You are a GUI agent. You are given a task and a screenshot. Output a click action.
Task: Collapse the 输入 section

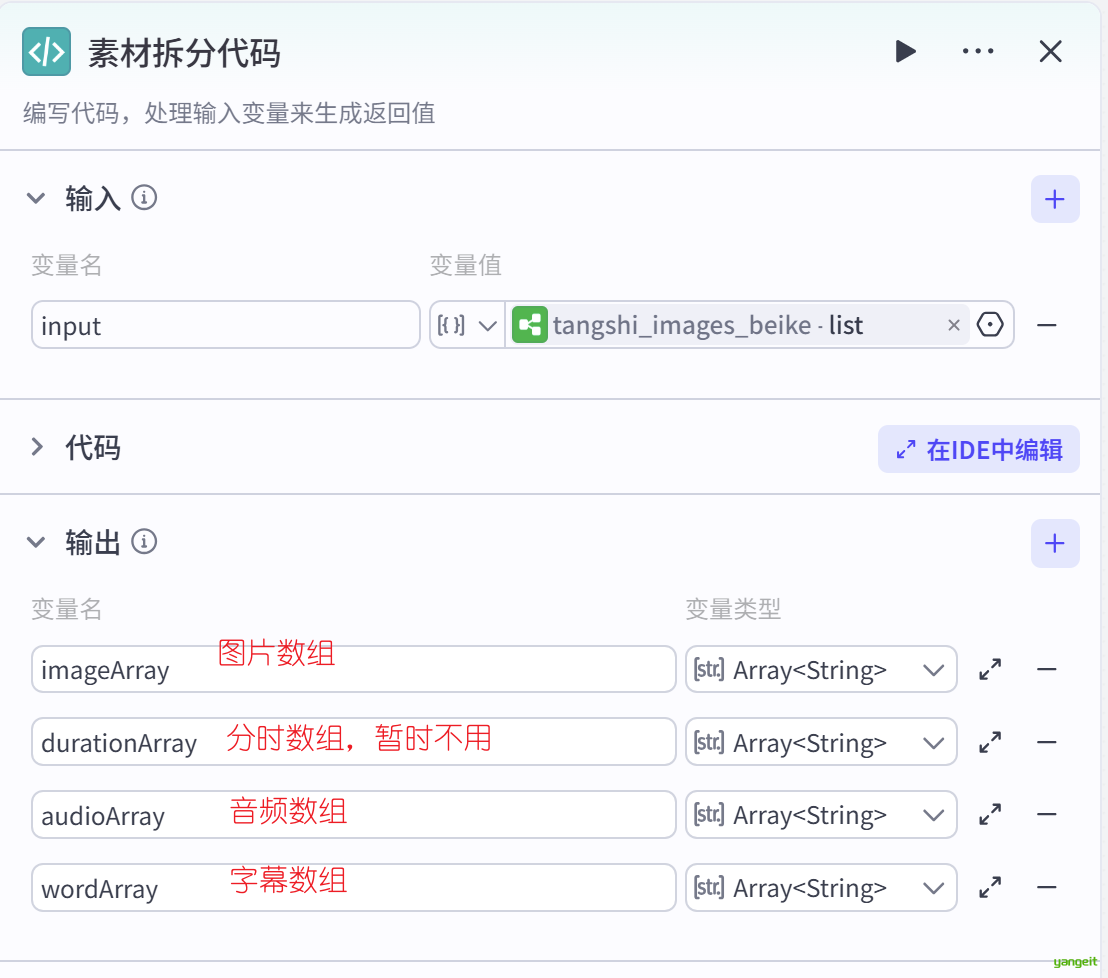[37, 198]
